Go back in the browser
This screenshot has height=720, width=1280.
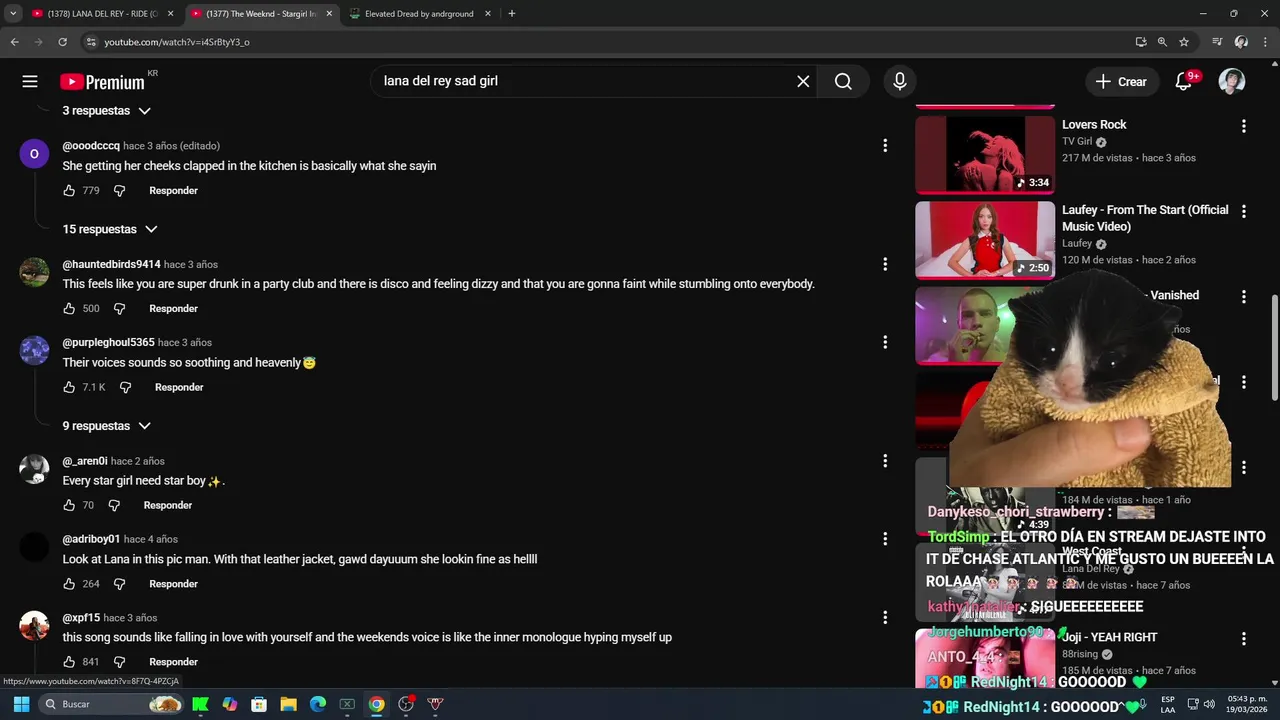[14, 42]
